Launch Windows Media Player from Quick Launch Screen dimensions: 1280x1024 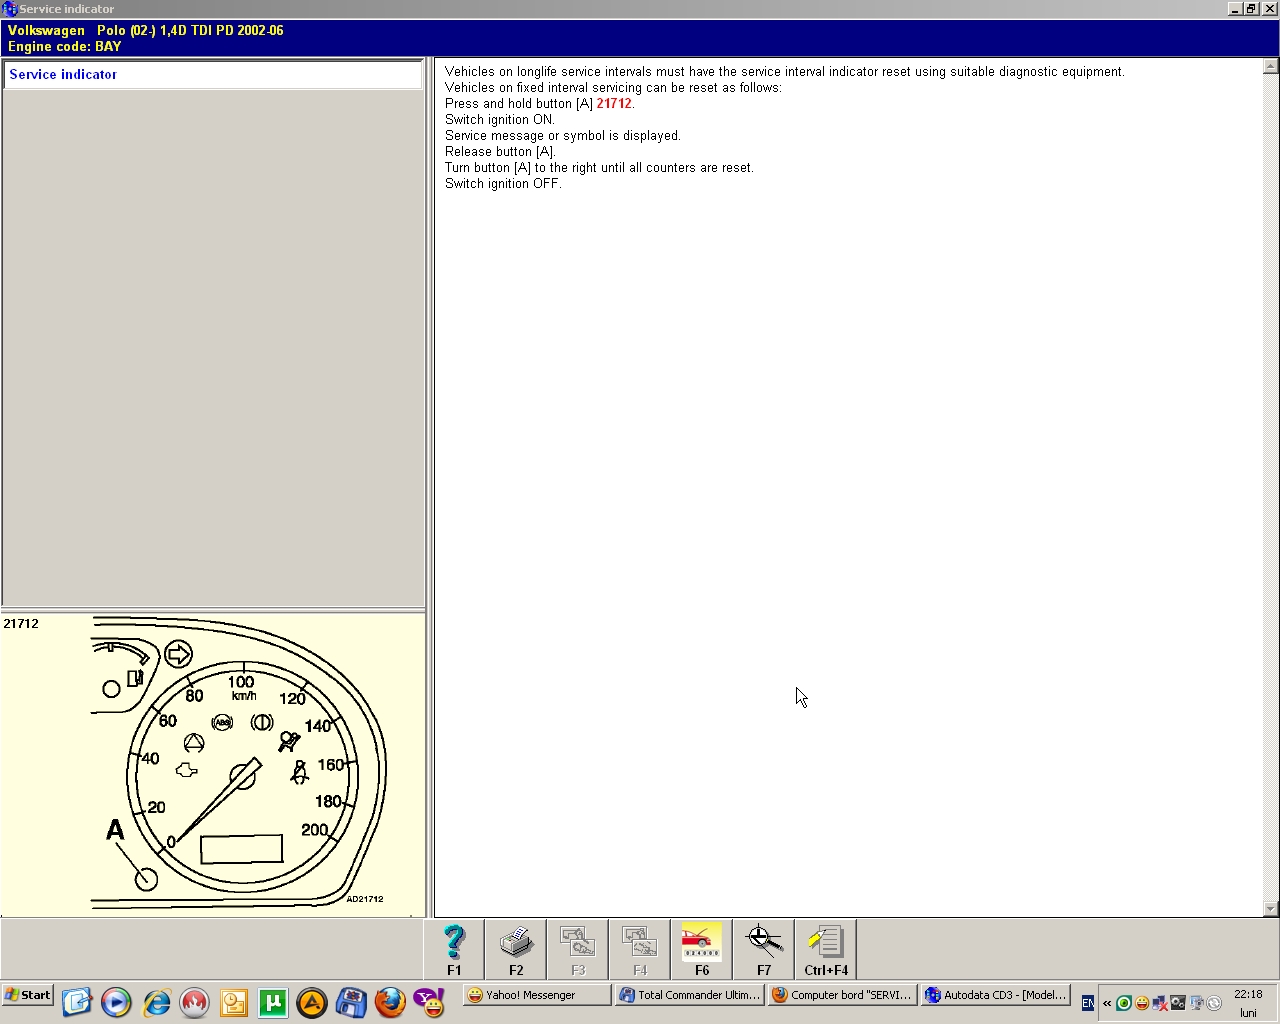[x=116, y=1002]
